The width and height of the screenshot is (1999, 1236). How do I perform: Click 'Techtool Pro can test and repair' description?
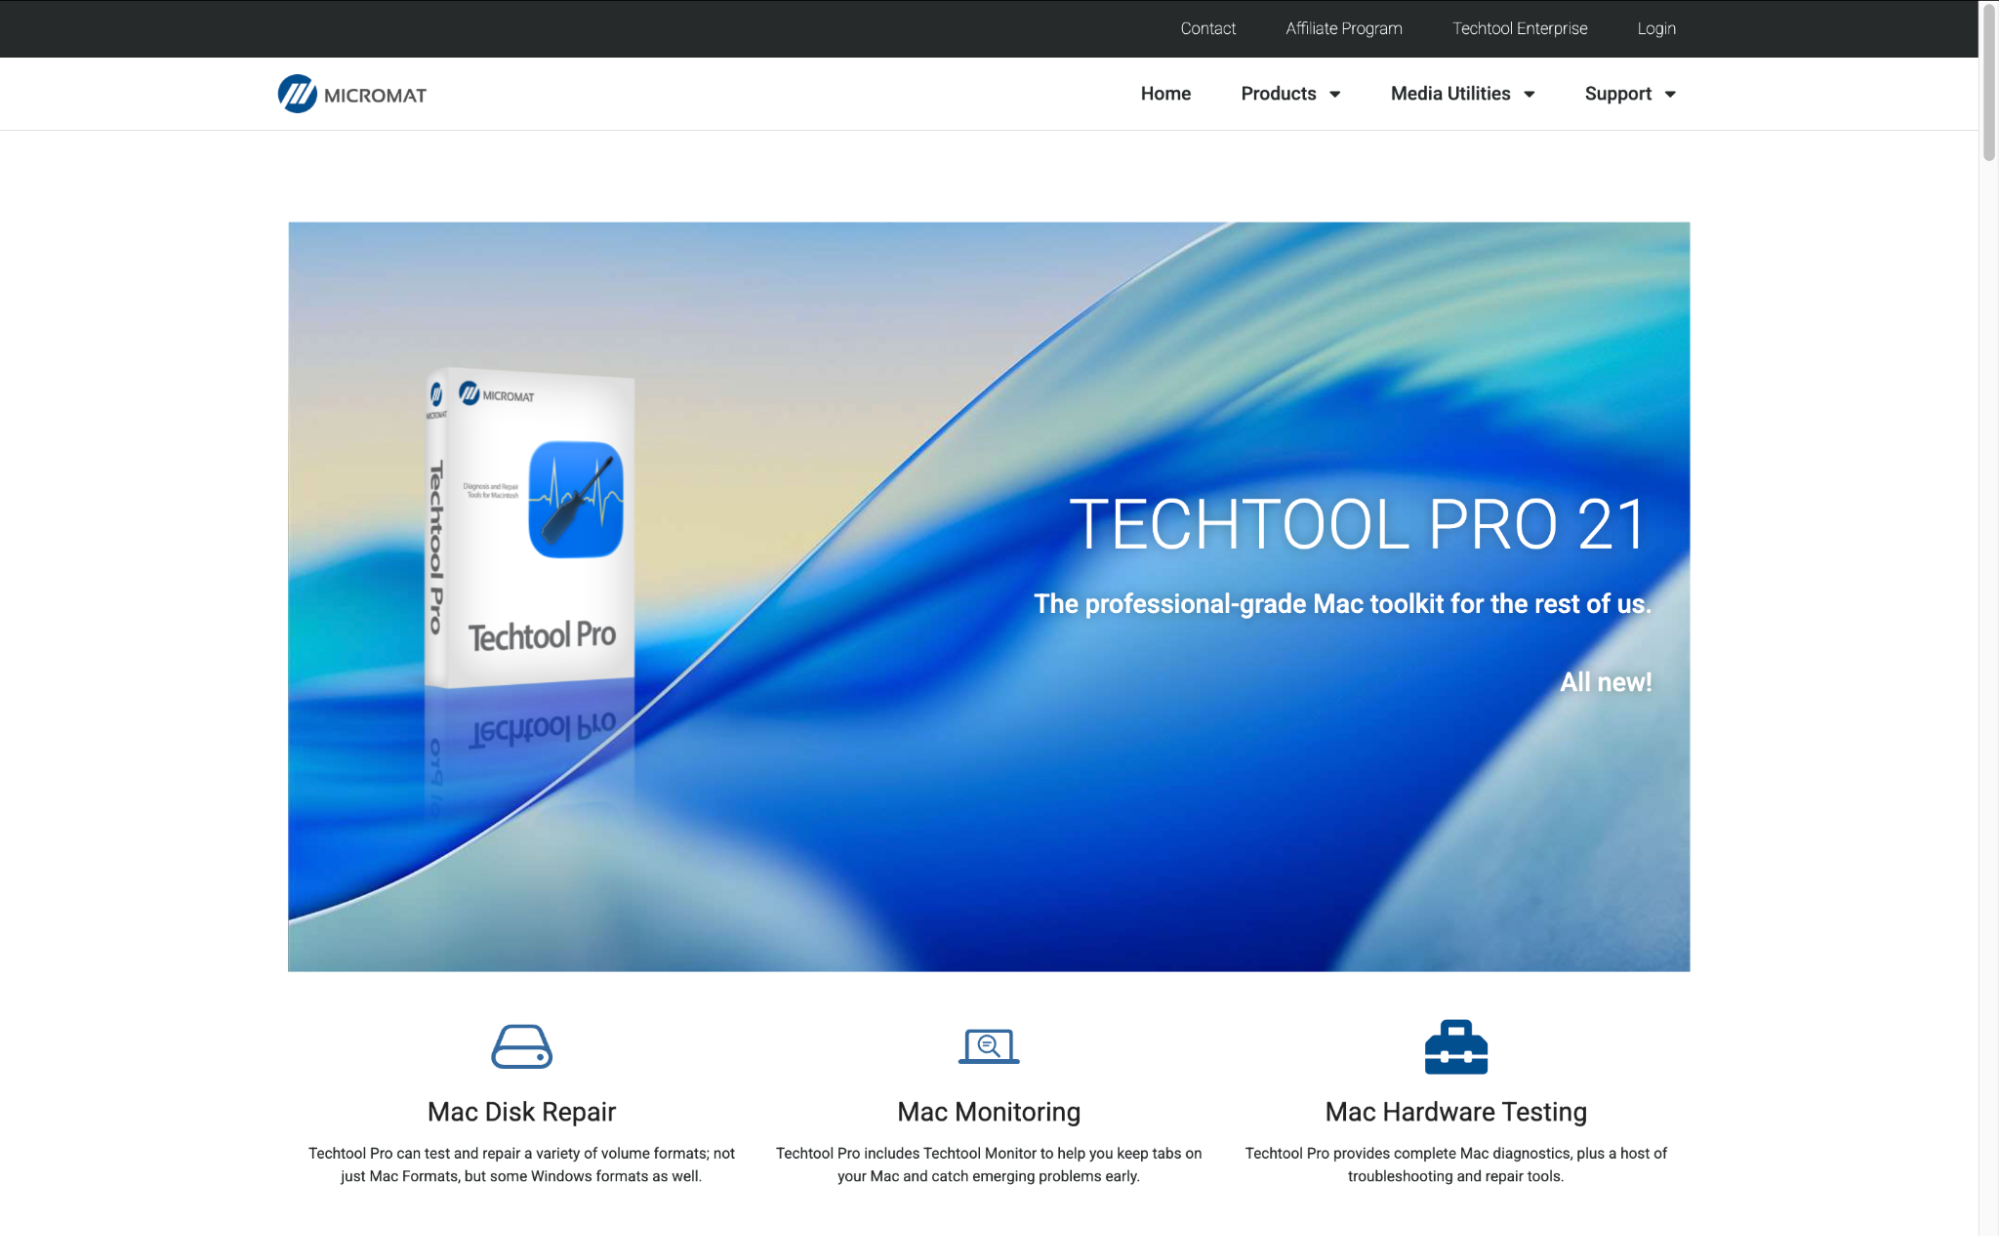click(x=521, y=1164)
